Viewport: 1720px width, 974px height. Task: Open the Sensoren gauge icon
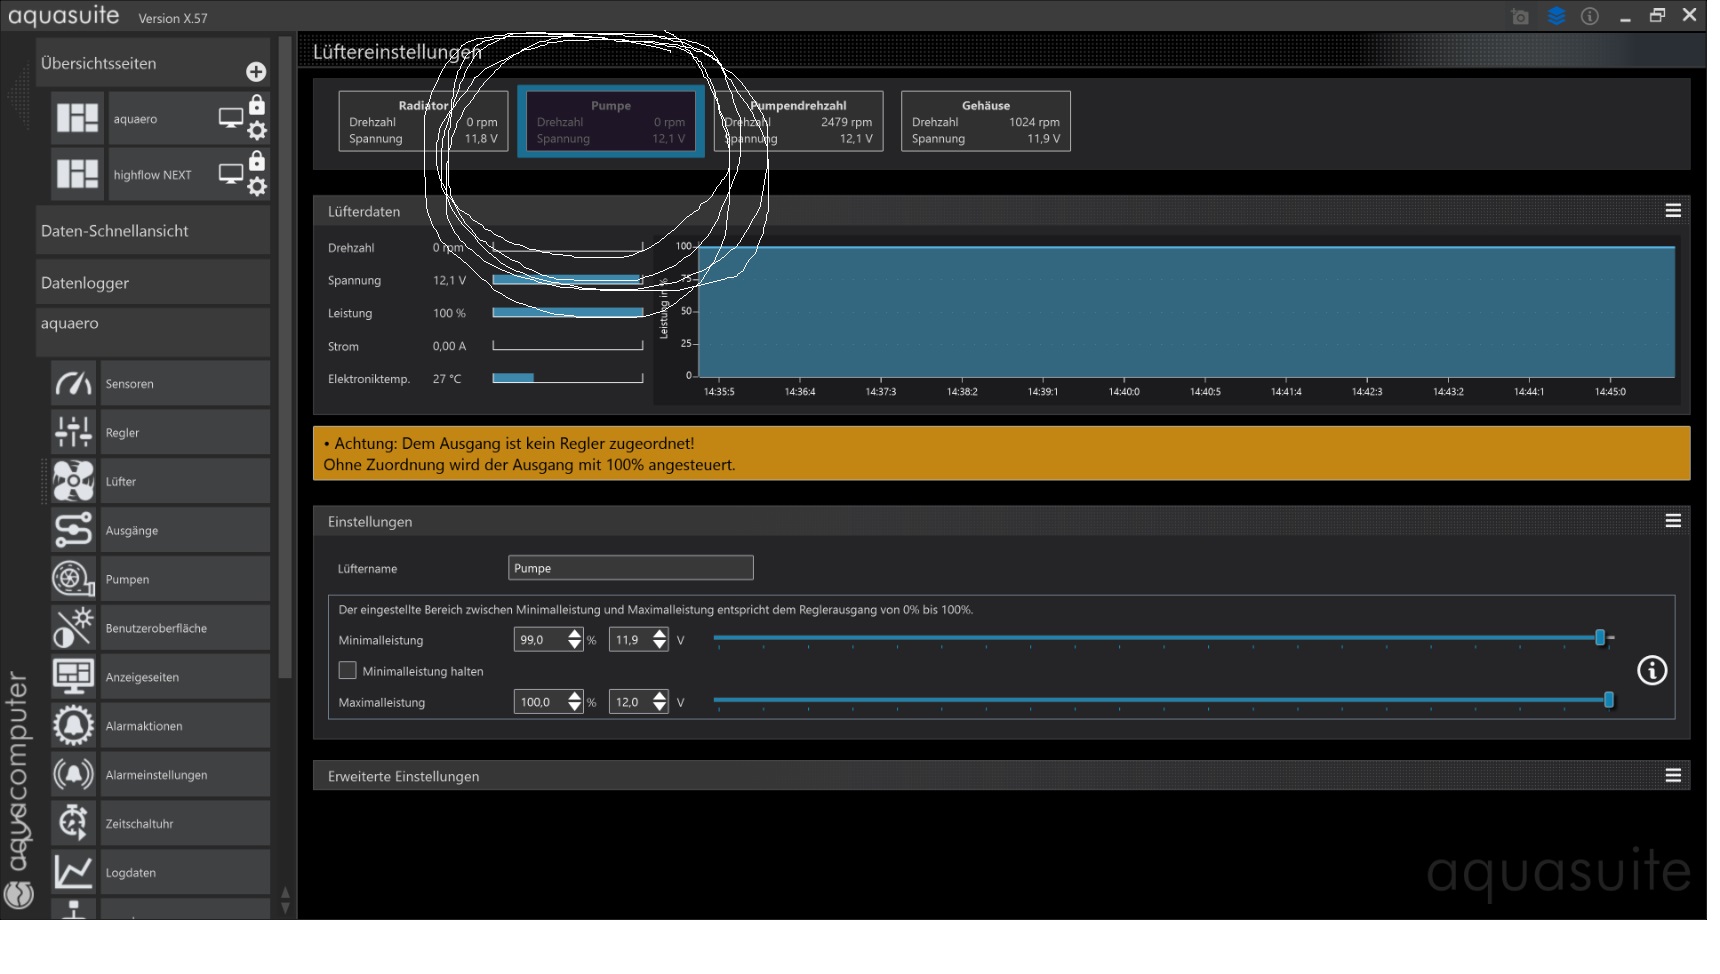(73, 384)
